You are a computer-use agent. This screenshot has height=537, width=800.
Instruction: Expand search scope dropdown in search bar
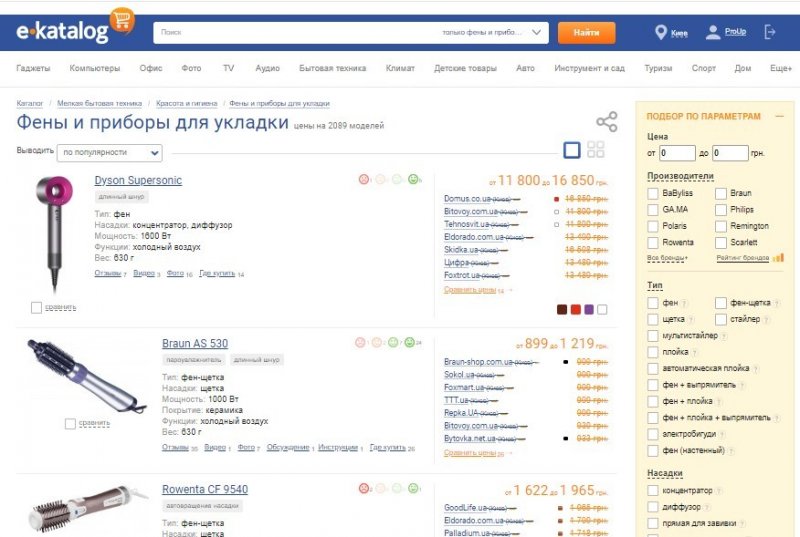(x=536, y=32)
